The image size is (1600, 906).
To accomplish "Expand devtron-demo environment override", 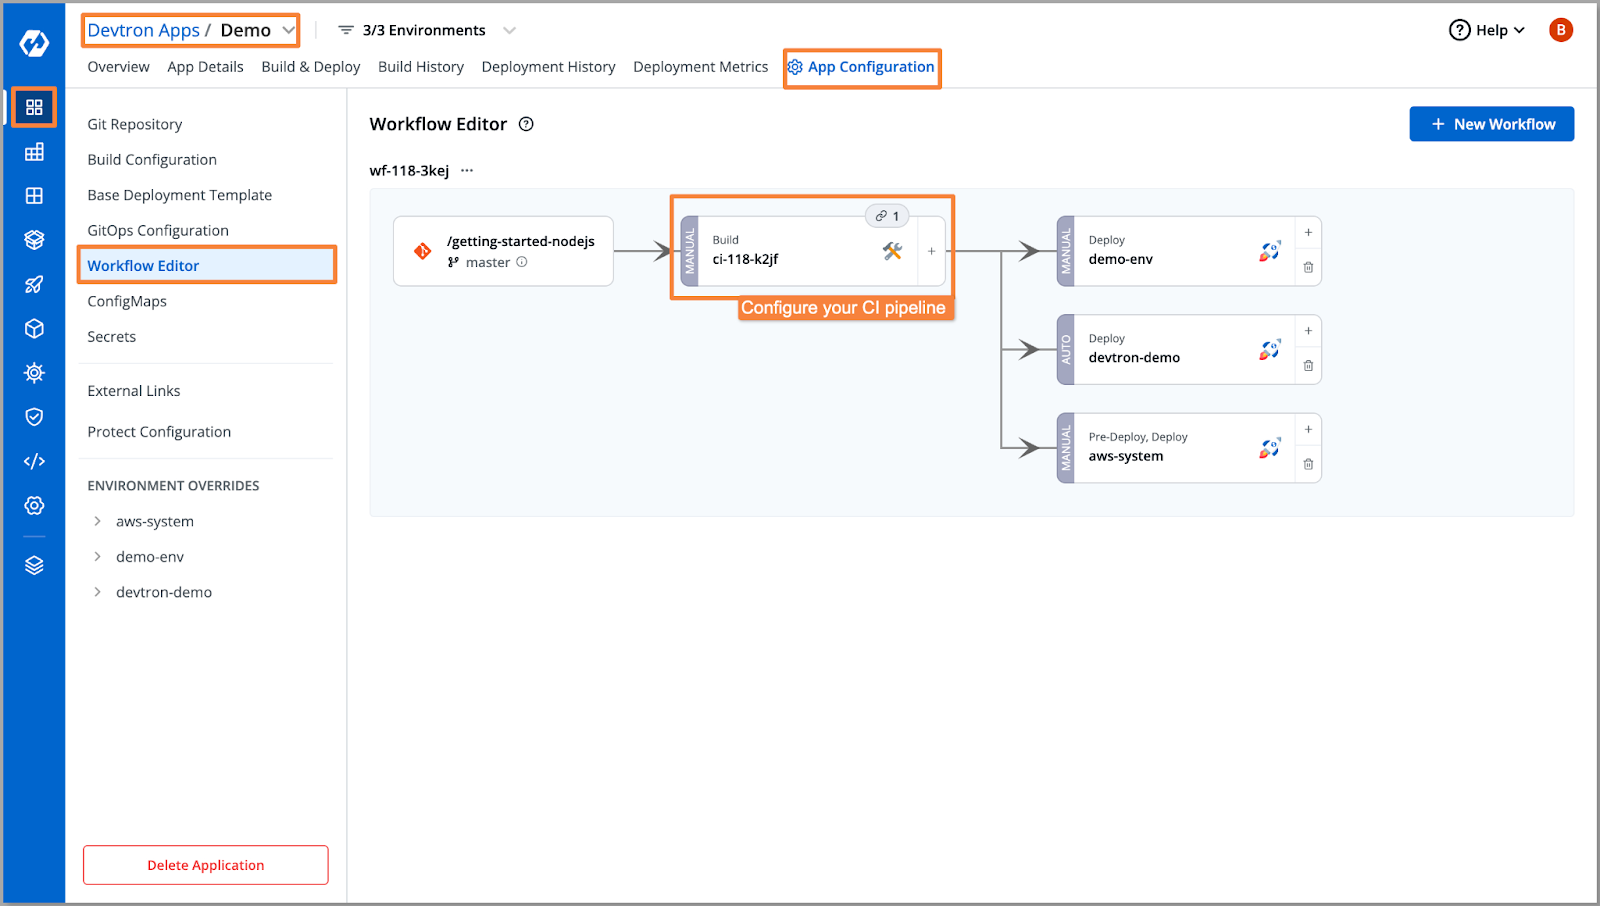I will (x=97, y=592).
